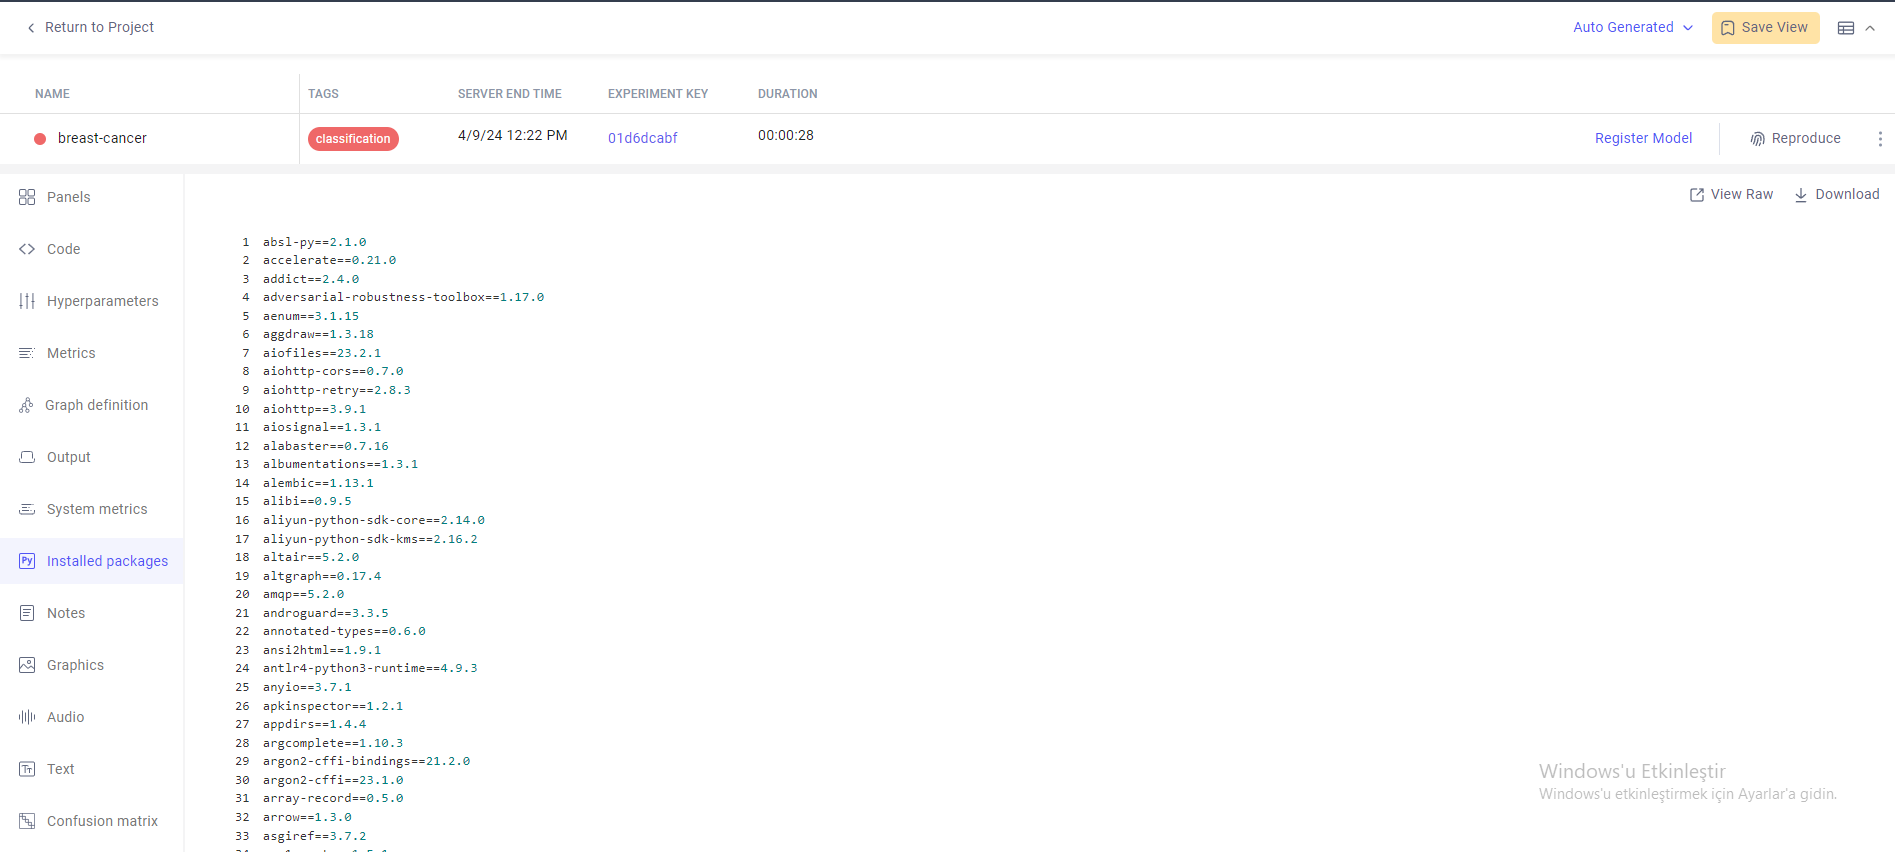The image size is (1895, 852).
Task: Click the Output icon in sidebar
Action: [27, 457]
